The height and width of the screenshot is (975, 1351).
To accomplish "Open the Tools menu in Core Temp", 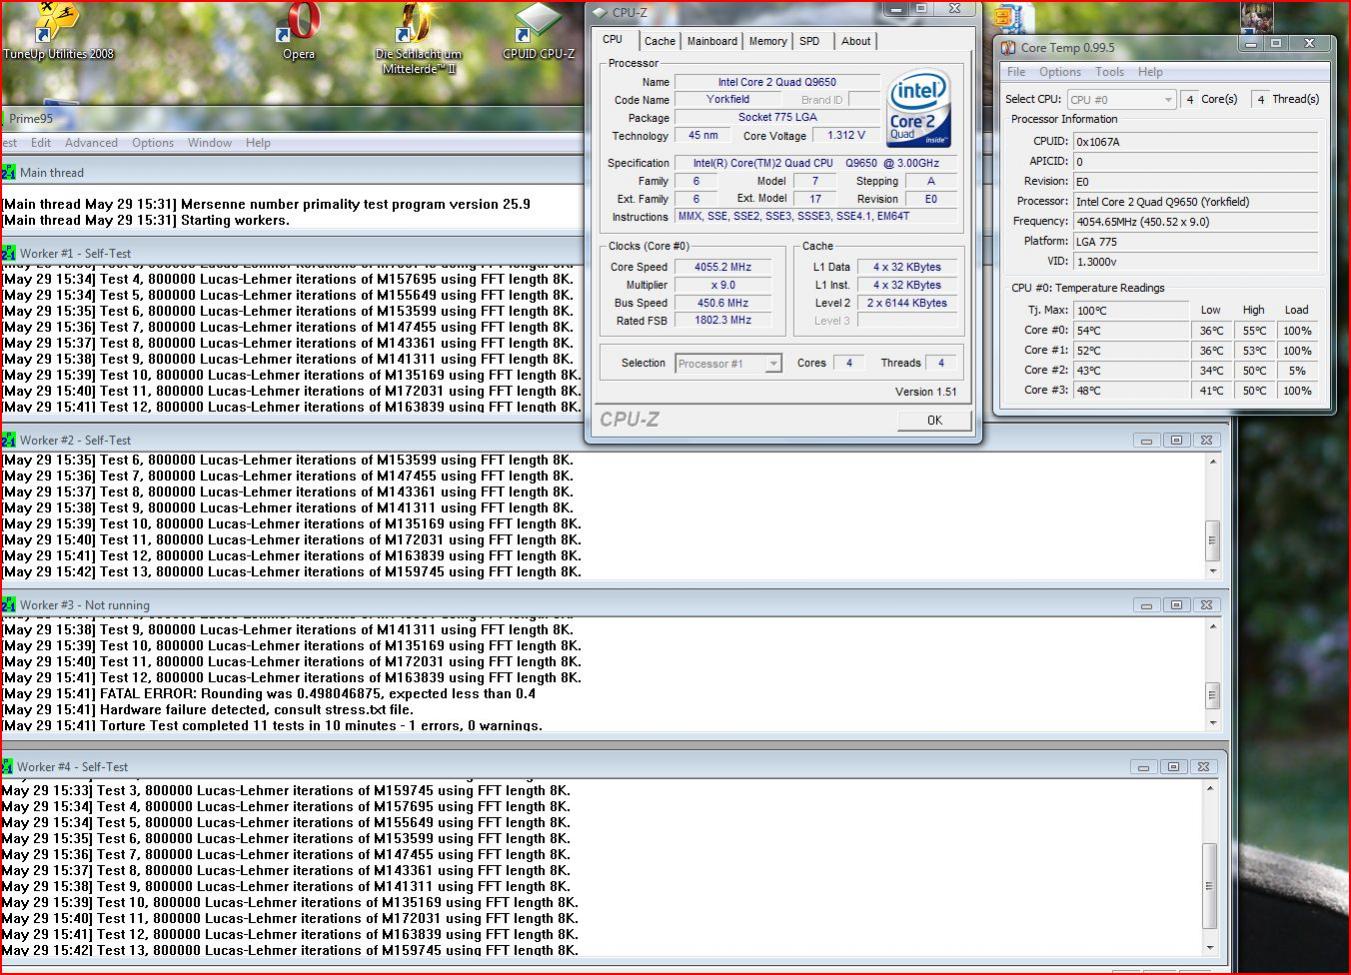I will point(1109,72).
